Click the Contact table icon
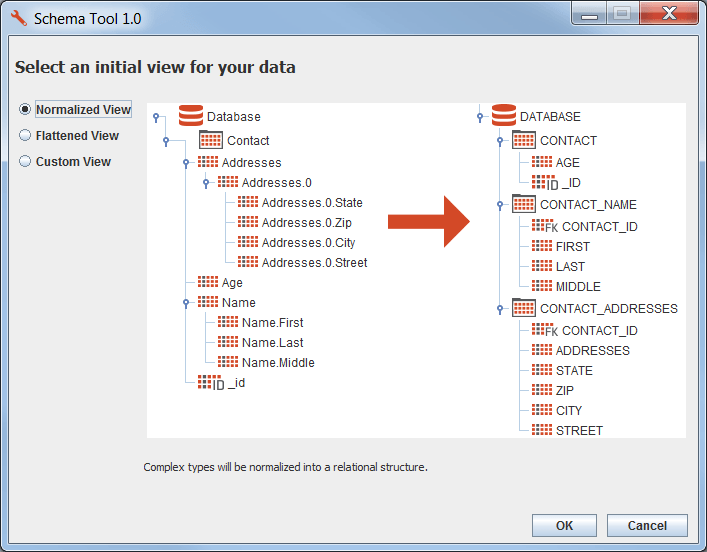Viewport: 707px width, 552px height. [211, 141]
